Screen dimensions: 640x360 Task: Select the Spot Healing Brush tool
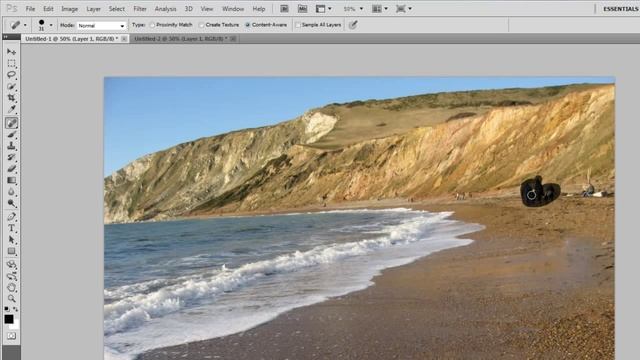coord(11,123)
